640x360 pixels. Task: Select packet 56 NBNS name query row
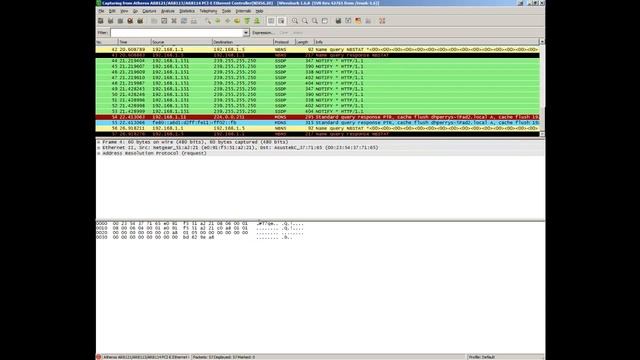[x=318, y=129]
